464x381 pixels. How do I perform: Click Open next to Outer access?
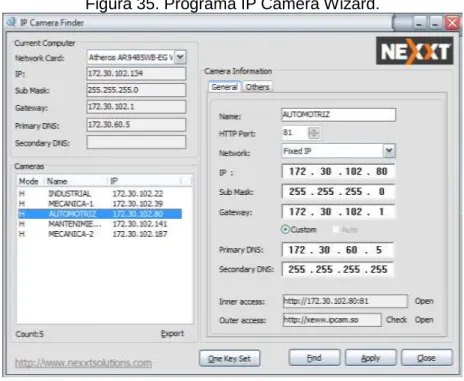[x=424, y=320]
